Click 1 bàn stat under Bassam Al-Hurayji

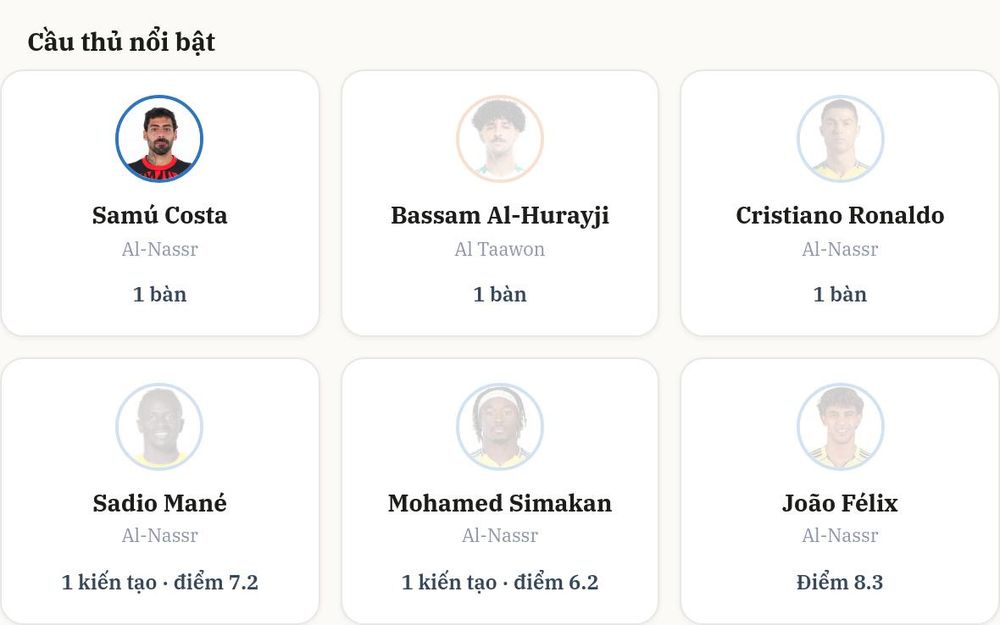pyautogui.click(x=499, y=294)
